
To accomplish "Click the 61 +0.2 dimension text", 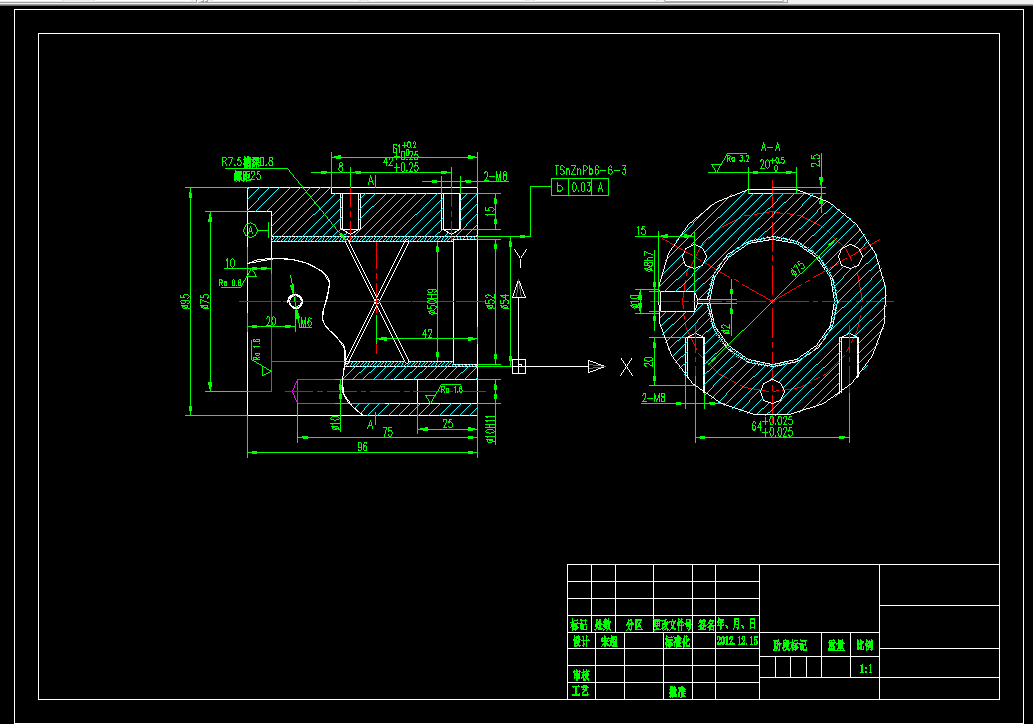I will point(405,147).
